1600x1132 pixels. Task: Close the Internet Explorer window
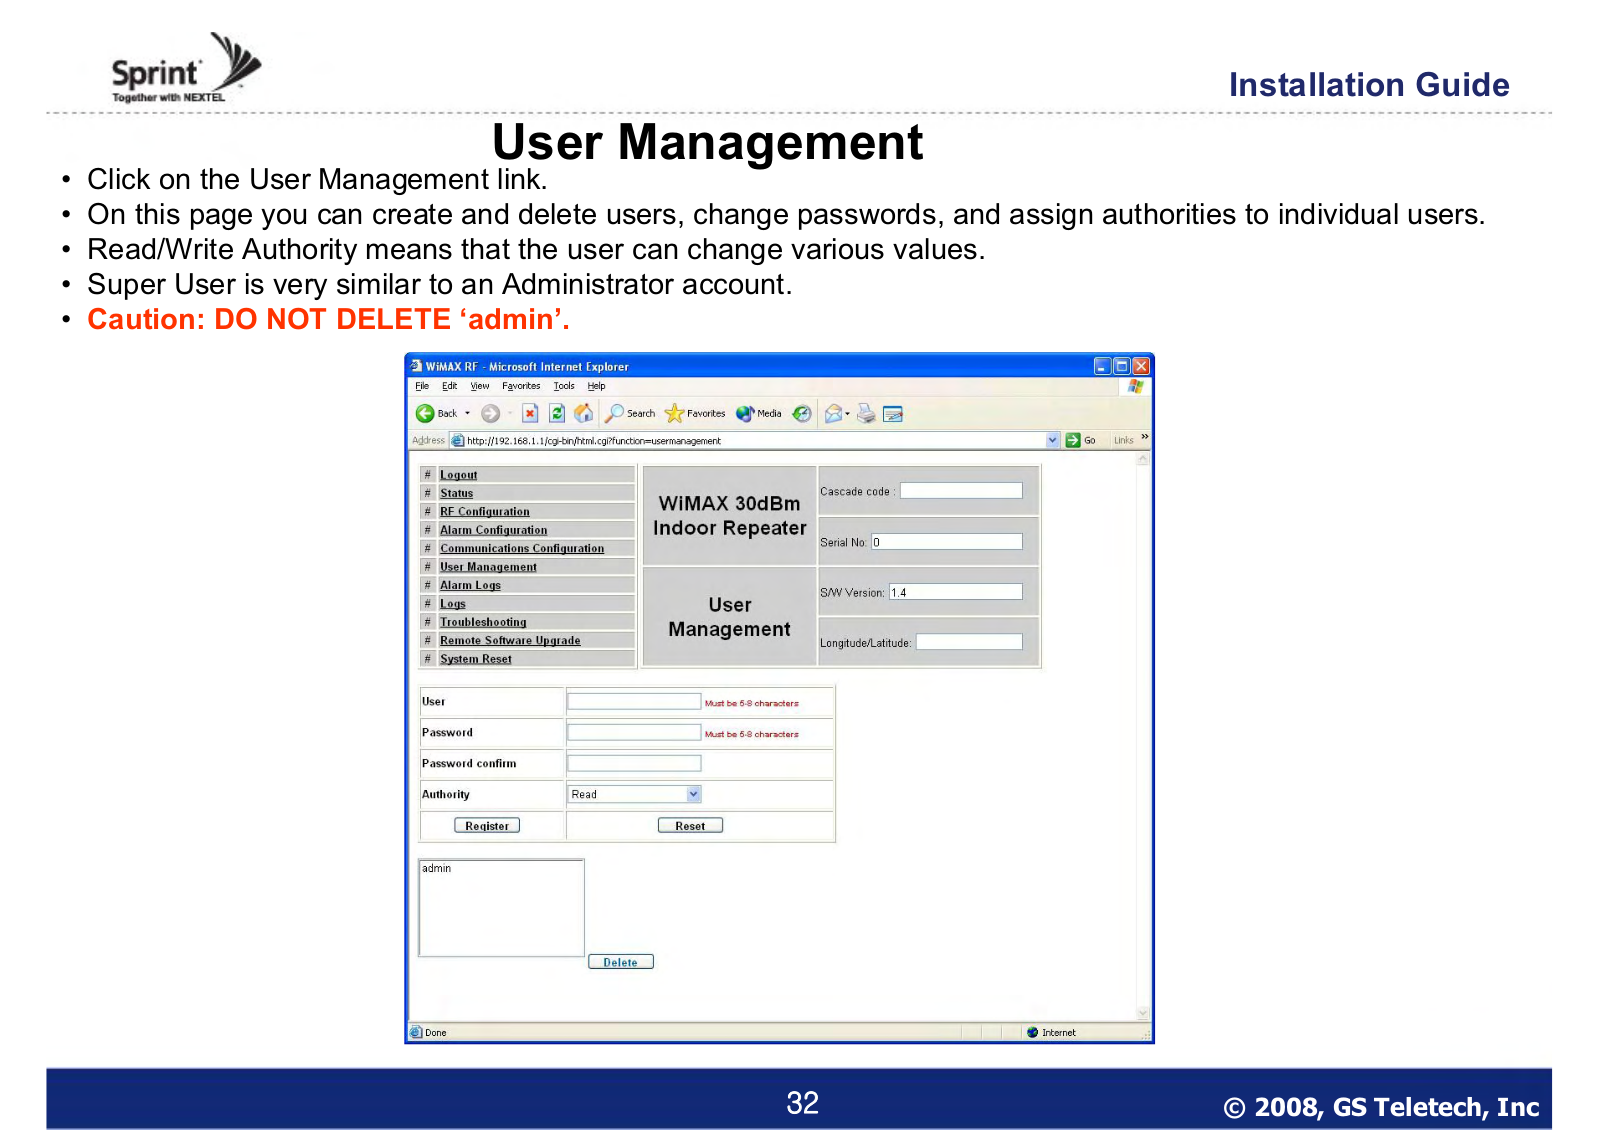click(x=1141, y=366)
